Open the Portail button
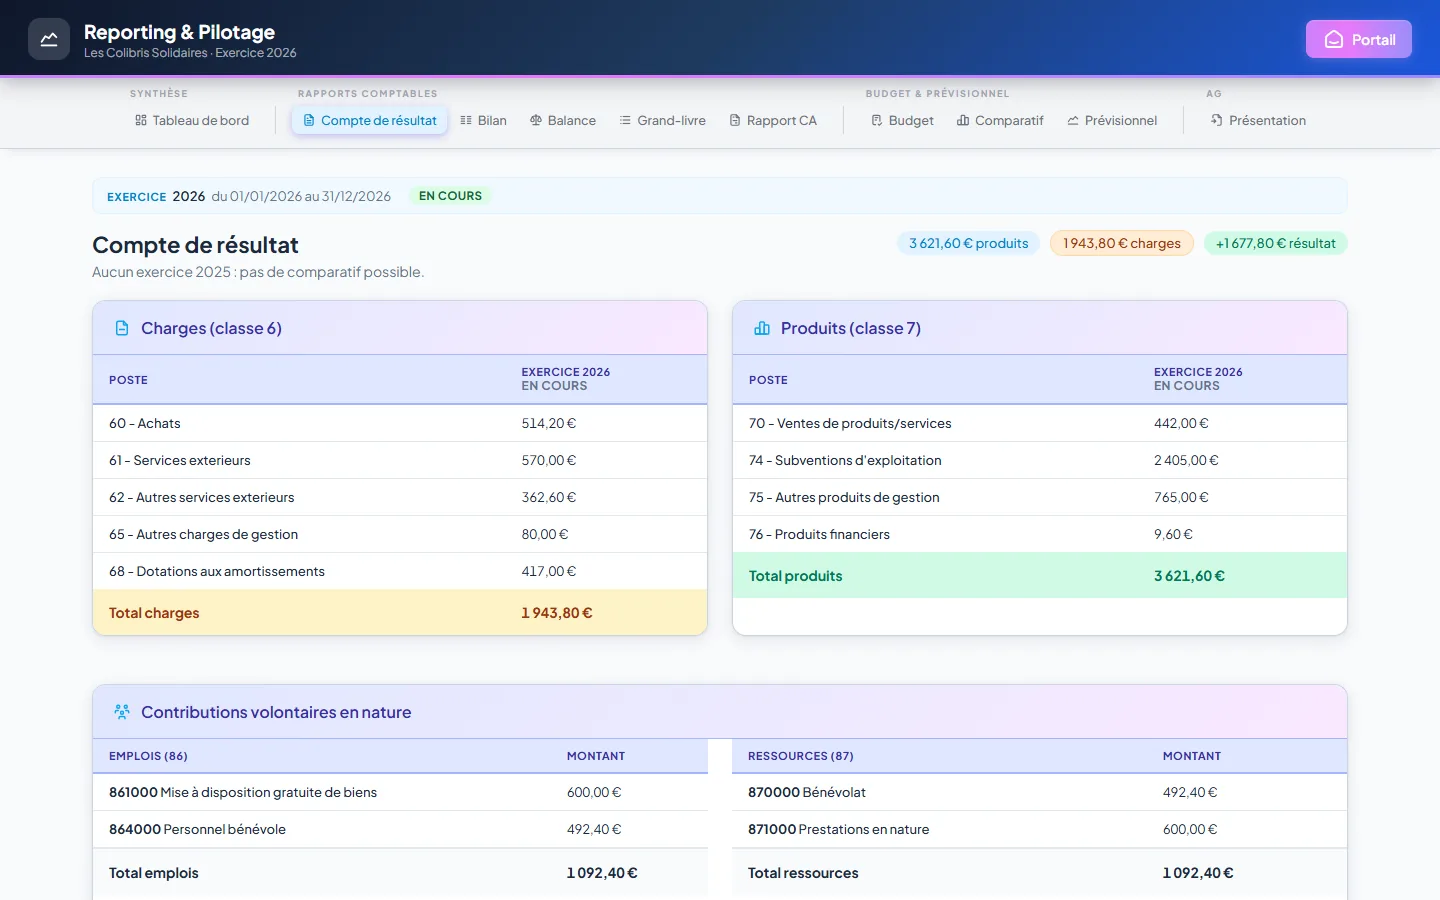 [x=1359, y=40]
